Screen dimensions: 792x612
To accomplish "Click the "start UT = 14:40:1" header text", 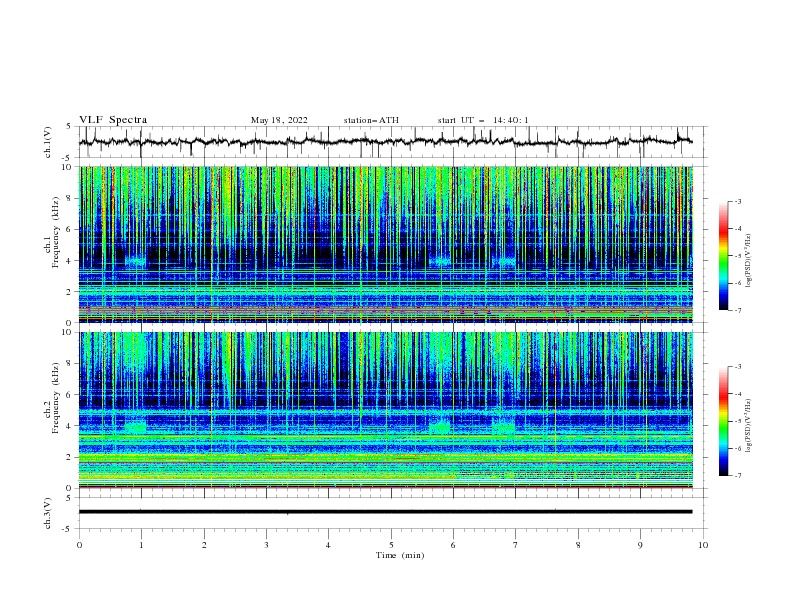I will pos(483,120).
